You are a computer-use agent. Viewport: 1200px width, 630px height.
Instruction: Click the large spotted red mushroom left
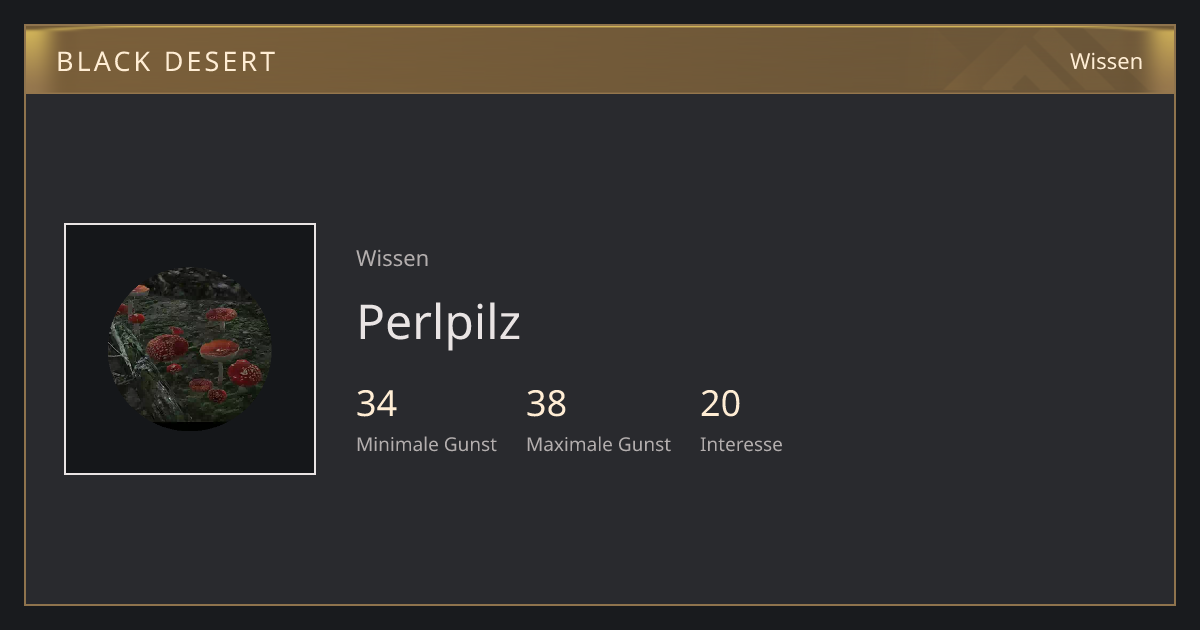coord(167,348)
